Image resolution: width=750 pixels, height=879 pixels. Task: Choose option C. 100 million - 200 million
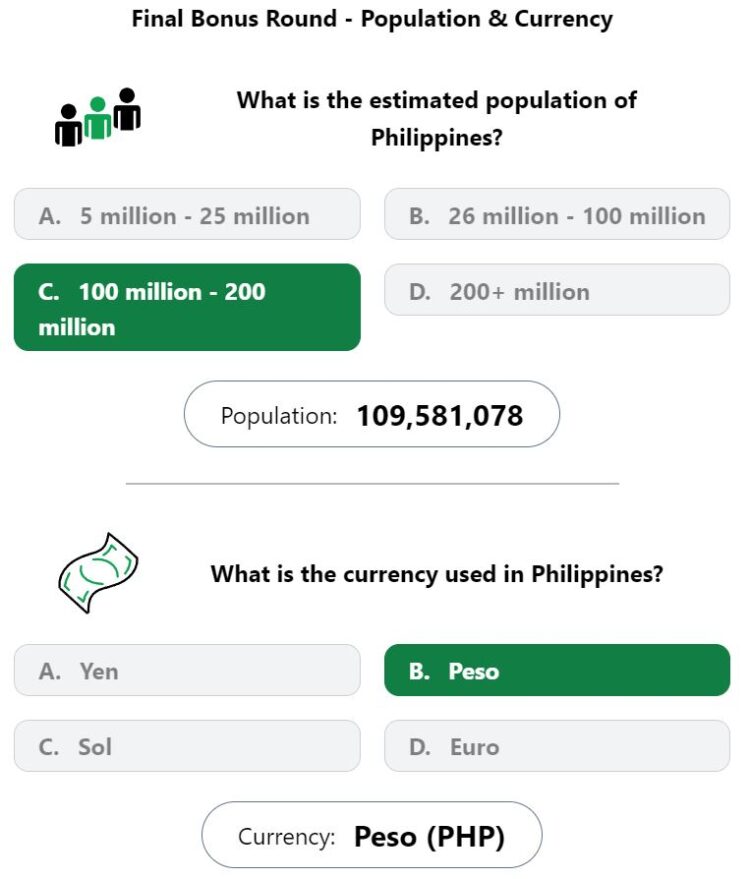187,307
